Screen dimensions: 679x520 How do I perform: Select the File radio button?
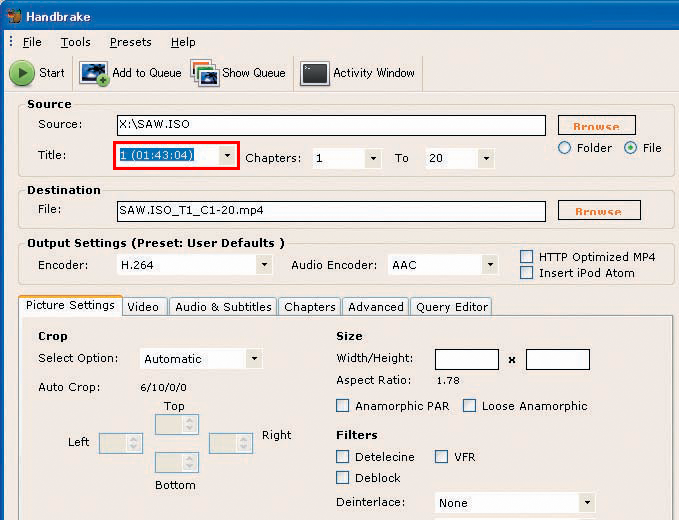coord(630,148)
